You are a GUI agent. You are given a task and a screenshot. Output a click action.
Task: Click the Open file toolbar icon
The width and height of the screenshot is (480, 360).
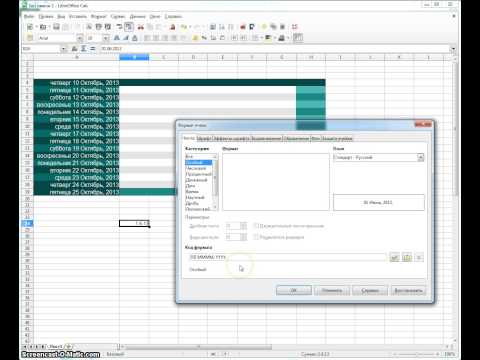[43, 27]
